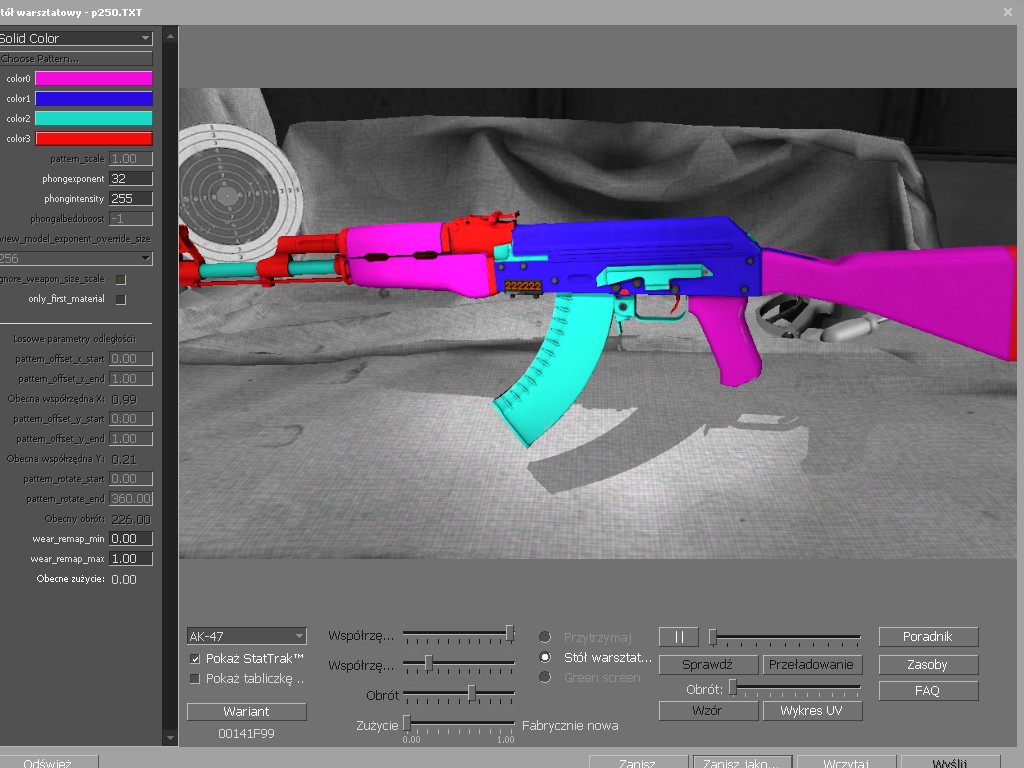The width and height of the screenshot is (1024, 768).
Task: Click the left panel scrollbar down arrow
Action: pyautogui.click(x=170, y=738)
